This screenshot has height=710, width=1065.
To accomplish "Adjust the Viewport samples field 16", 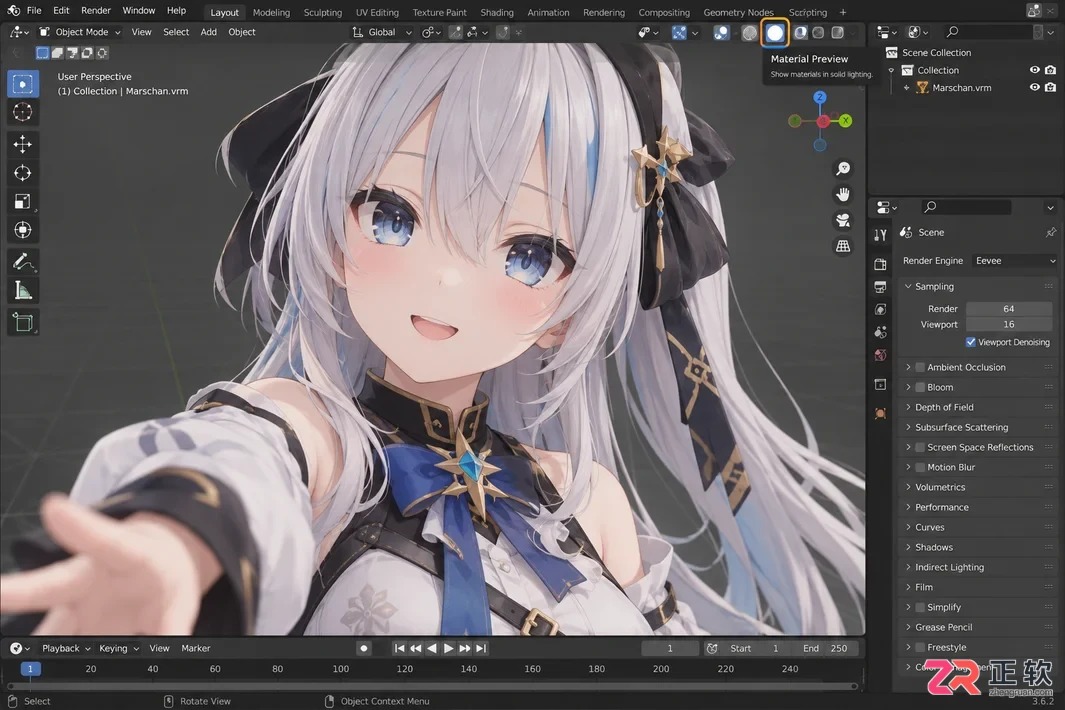I will coord(1009,325).
